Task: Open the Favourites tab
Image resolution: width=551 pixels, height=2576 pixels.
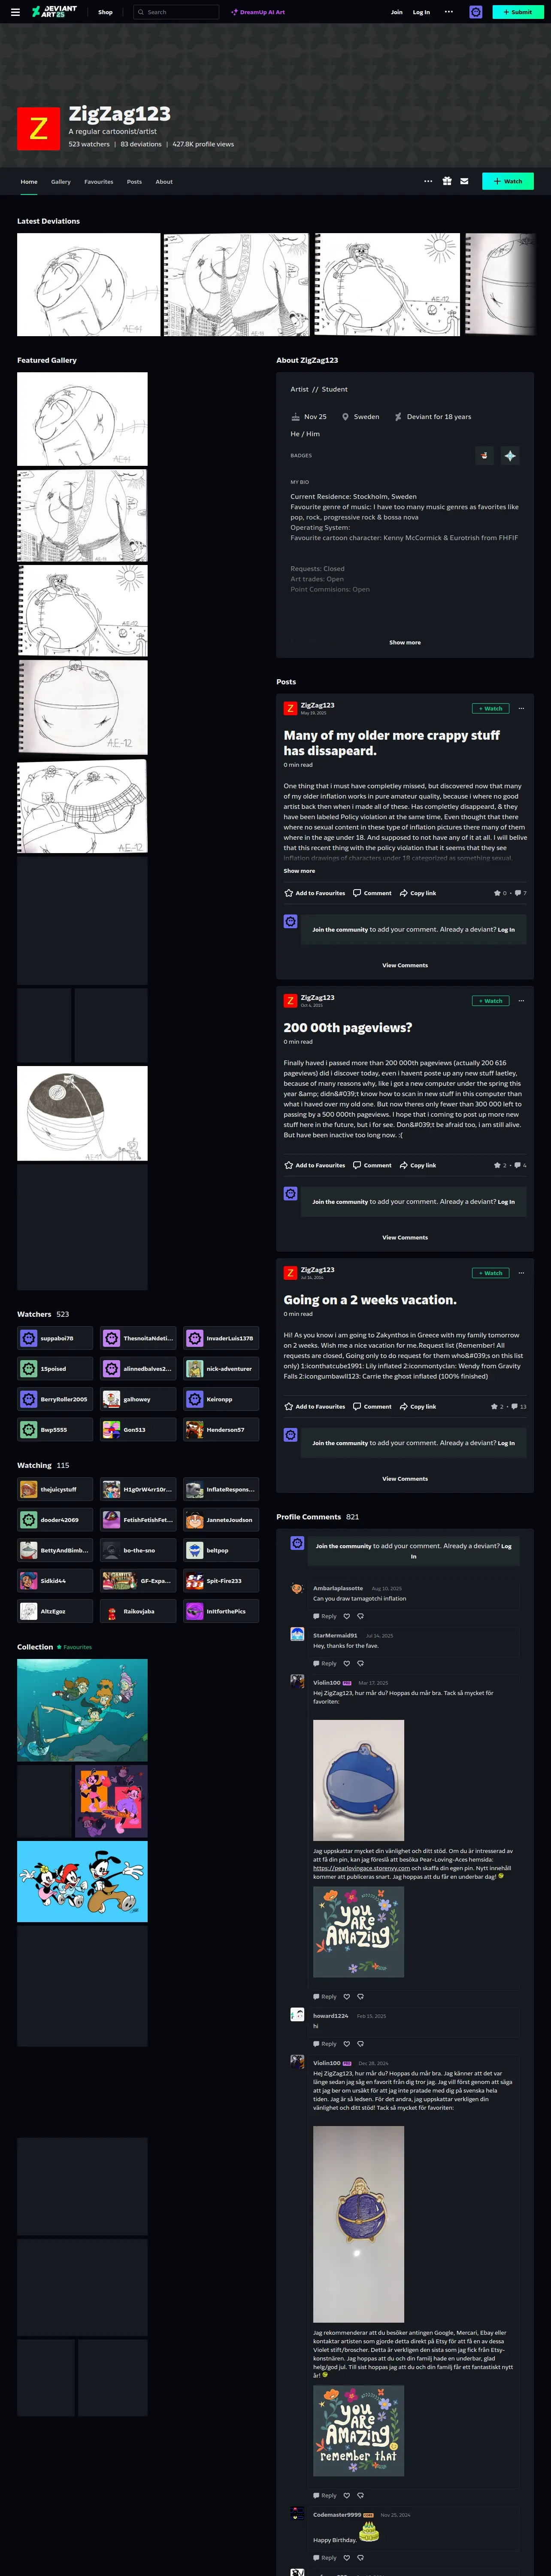Action: (99, 181)
